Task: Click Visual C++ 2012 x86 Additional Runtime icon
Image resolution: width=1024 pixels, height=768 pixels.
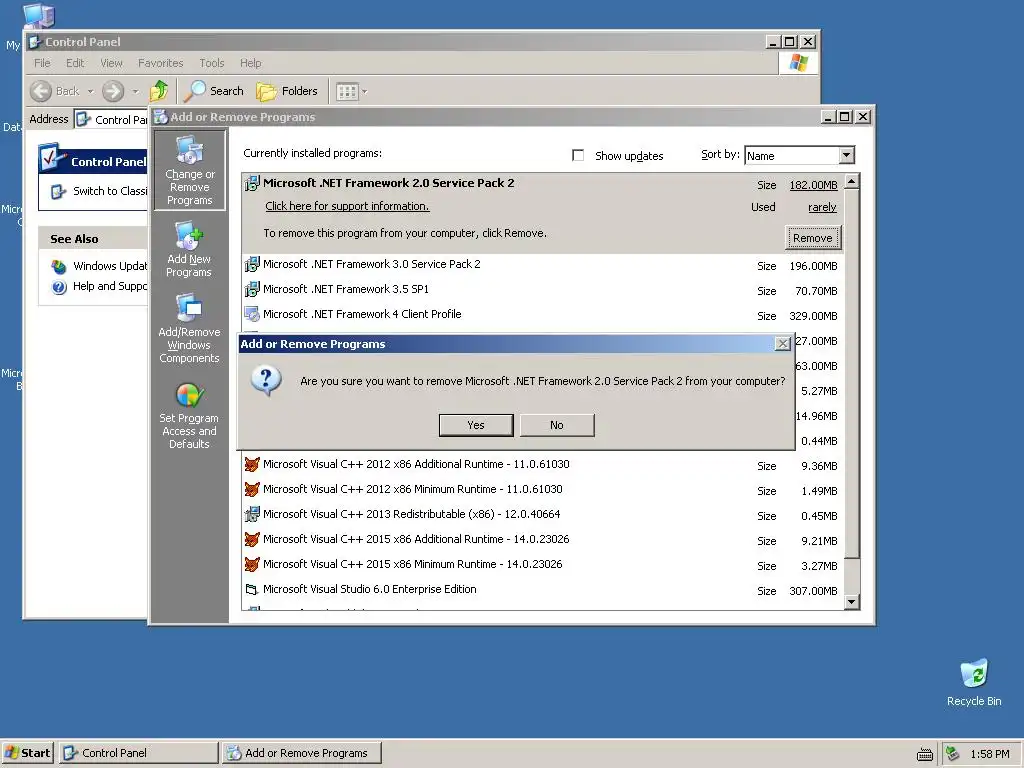Action: tap(252, 464)
